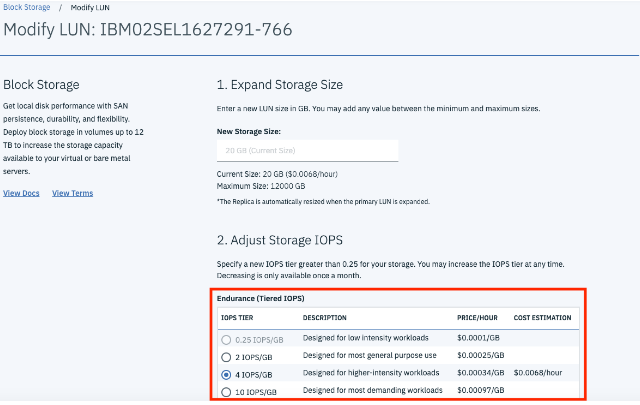
Task: Click 'Designed for most demanding workloads' description
Action: (x=373, y=390)
